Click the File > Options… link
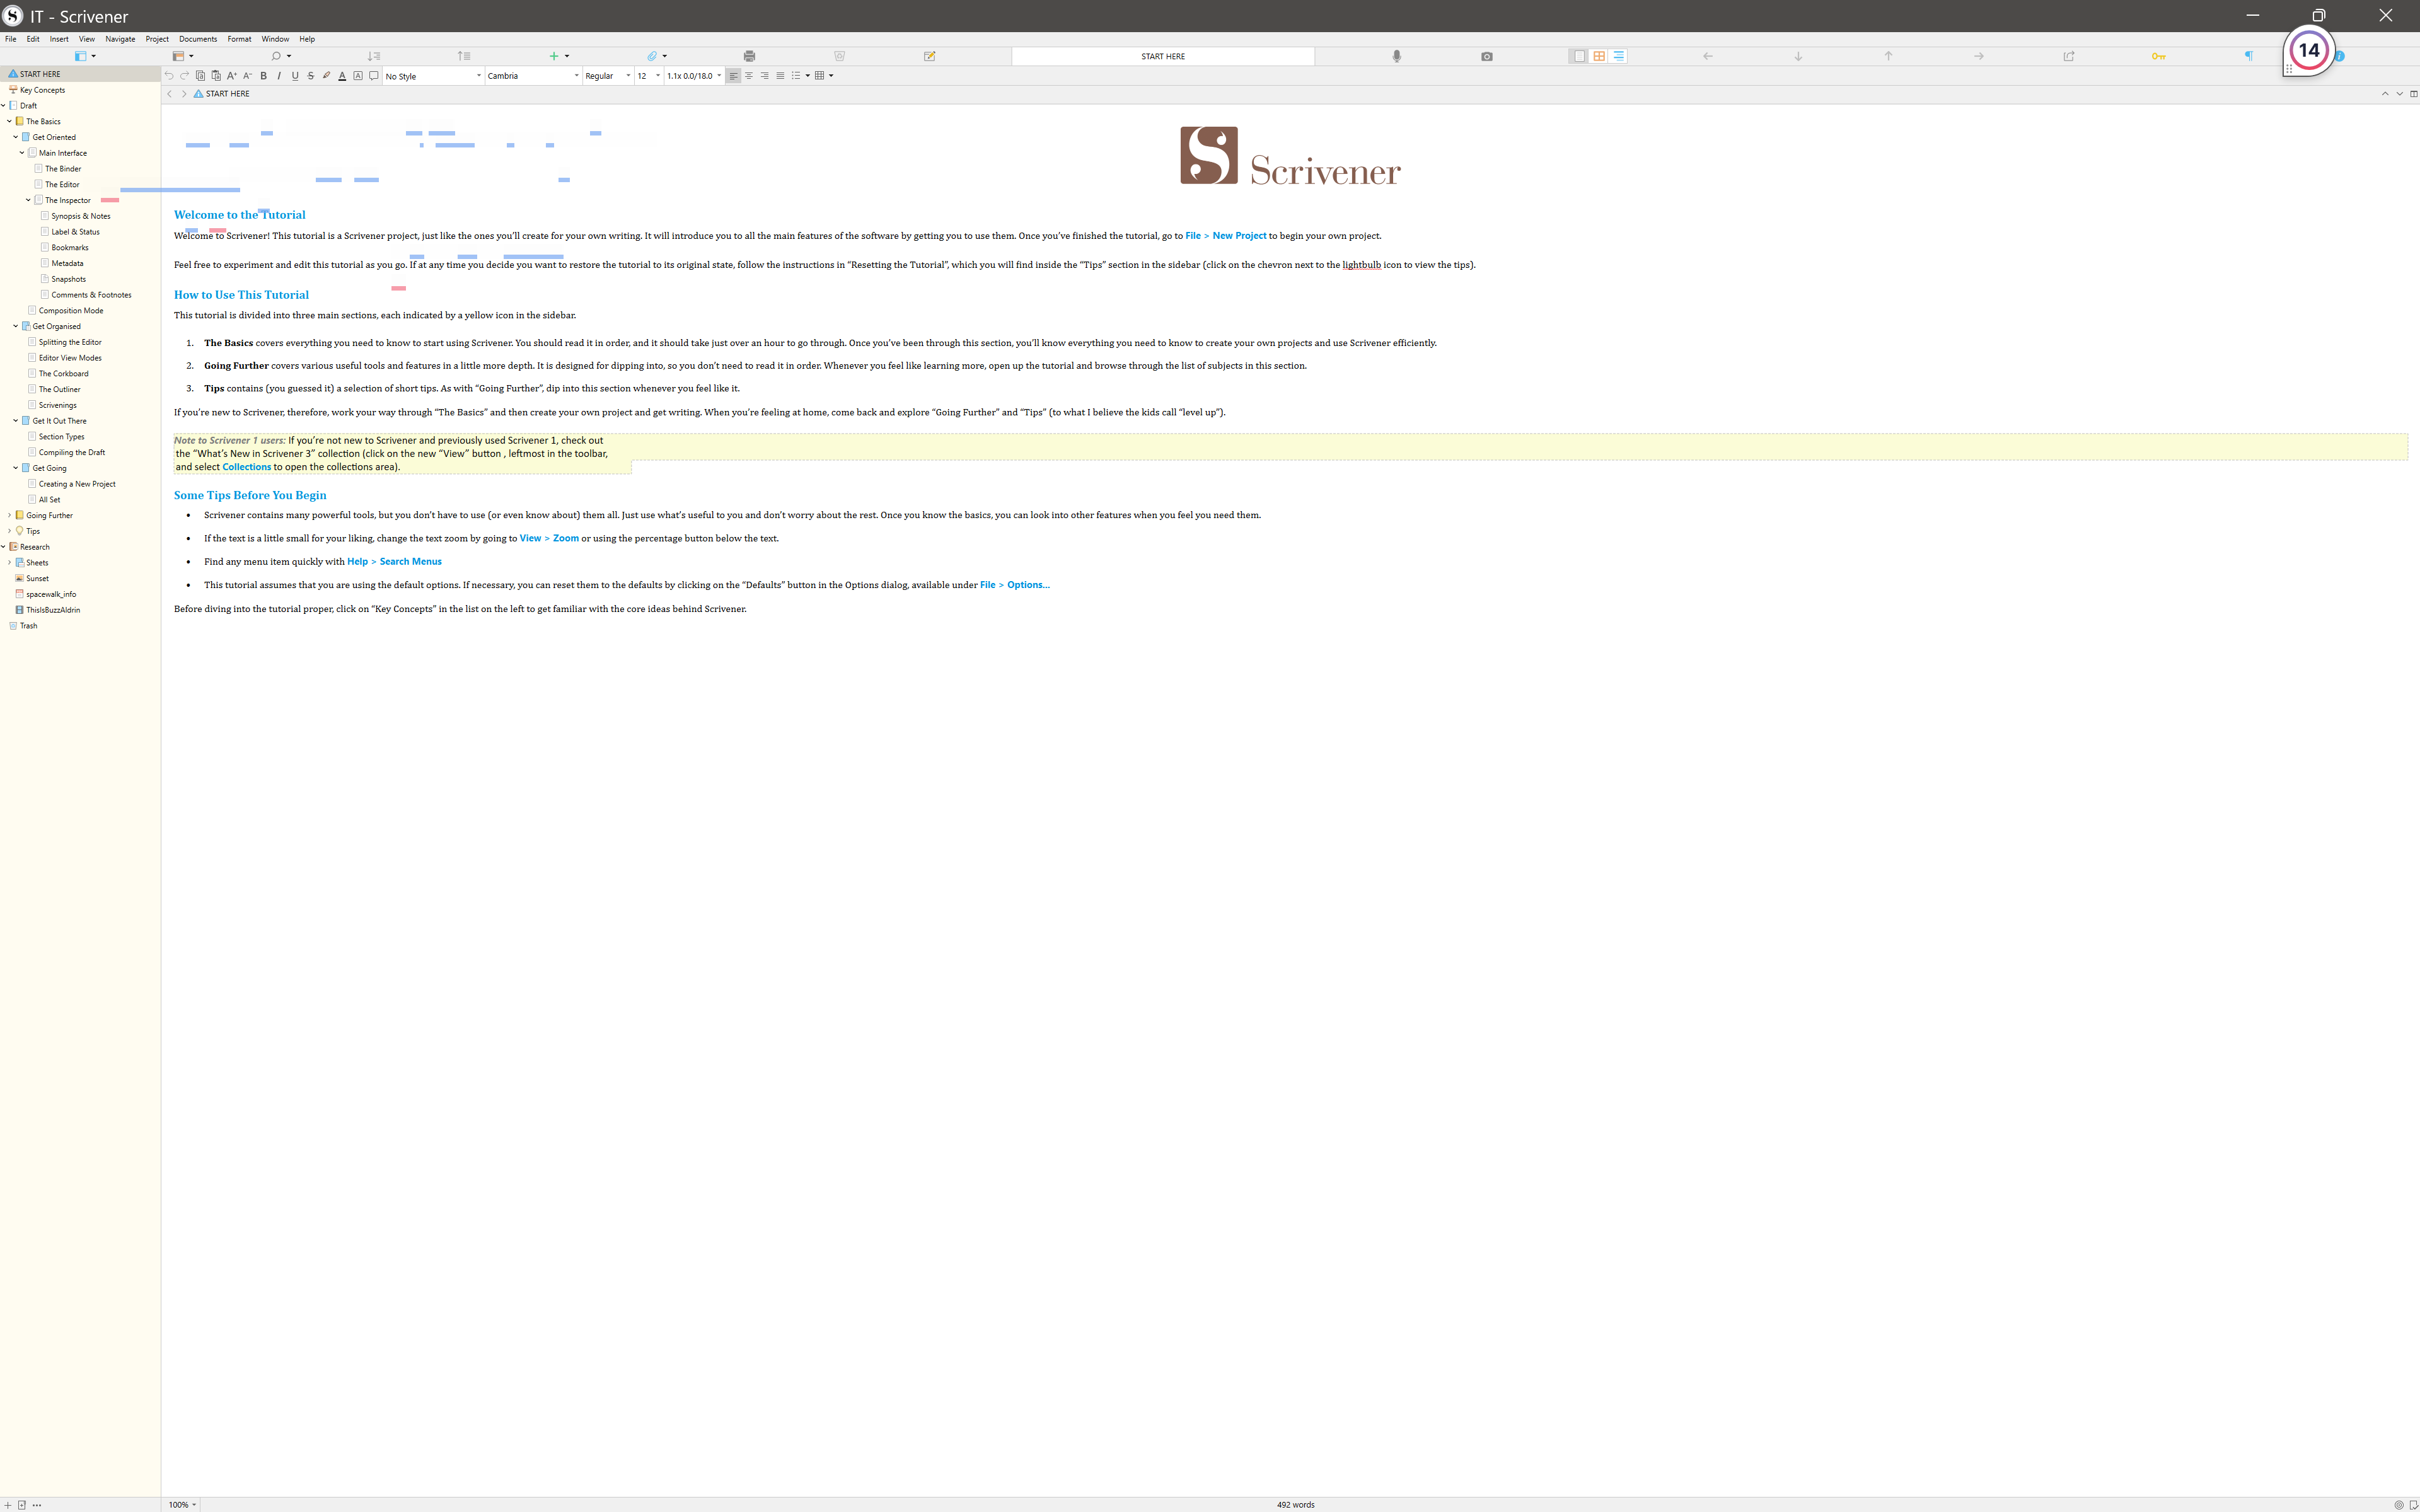Image resolution: width=2420 pixels, height=1512 pixels. point(1015,585)
